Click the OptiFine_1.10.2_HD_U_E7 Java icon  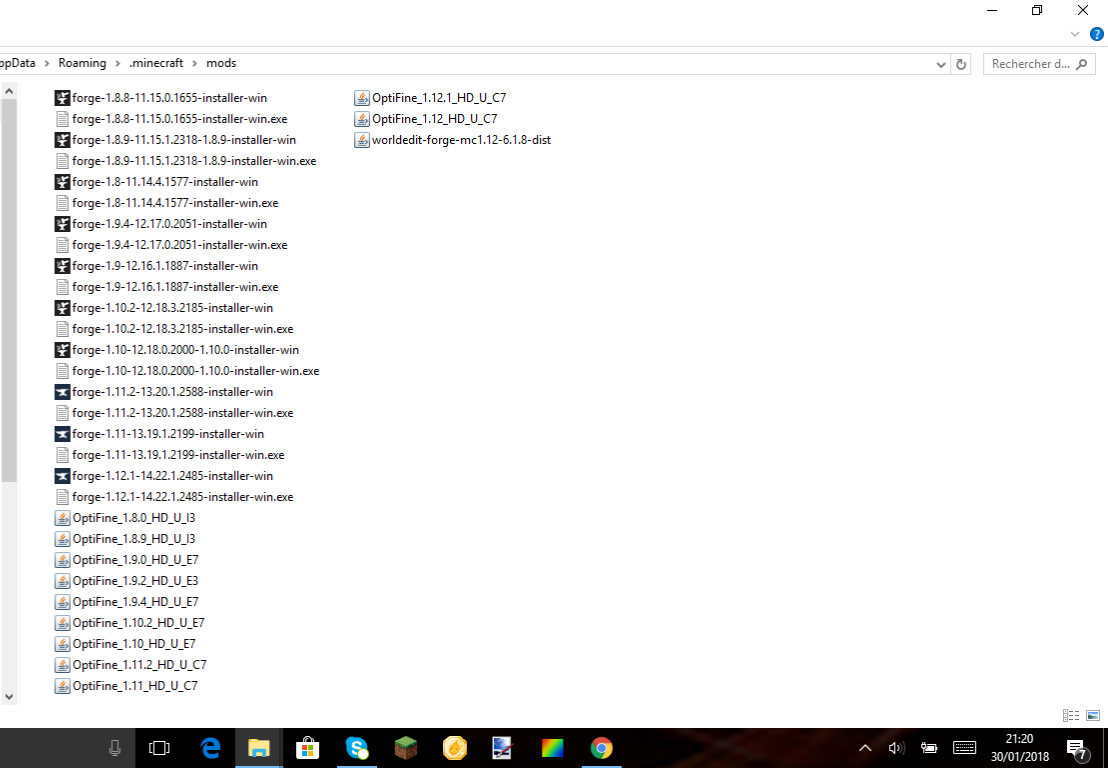pos(62,623)
